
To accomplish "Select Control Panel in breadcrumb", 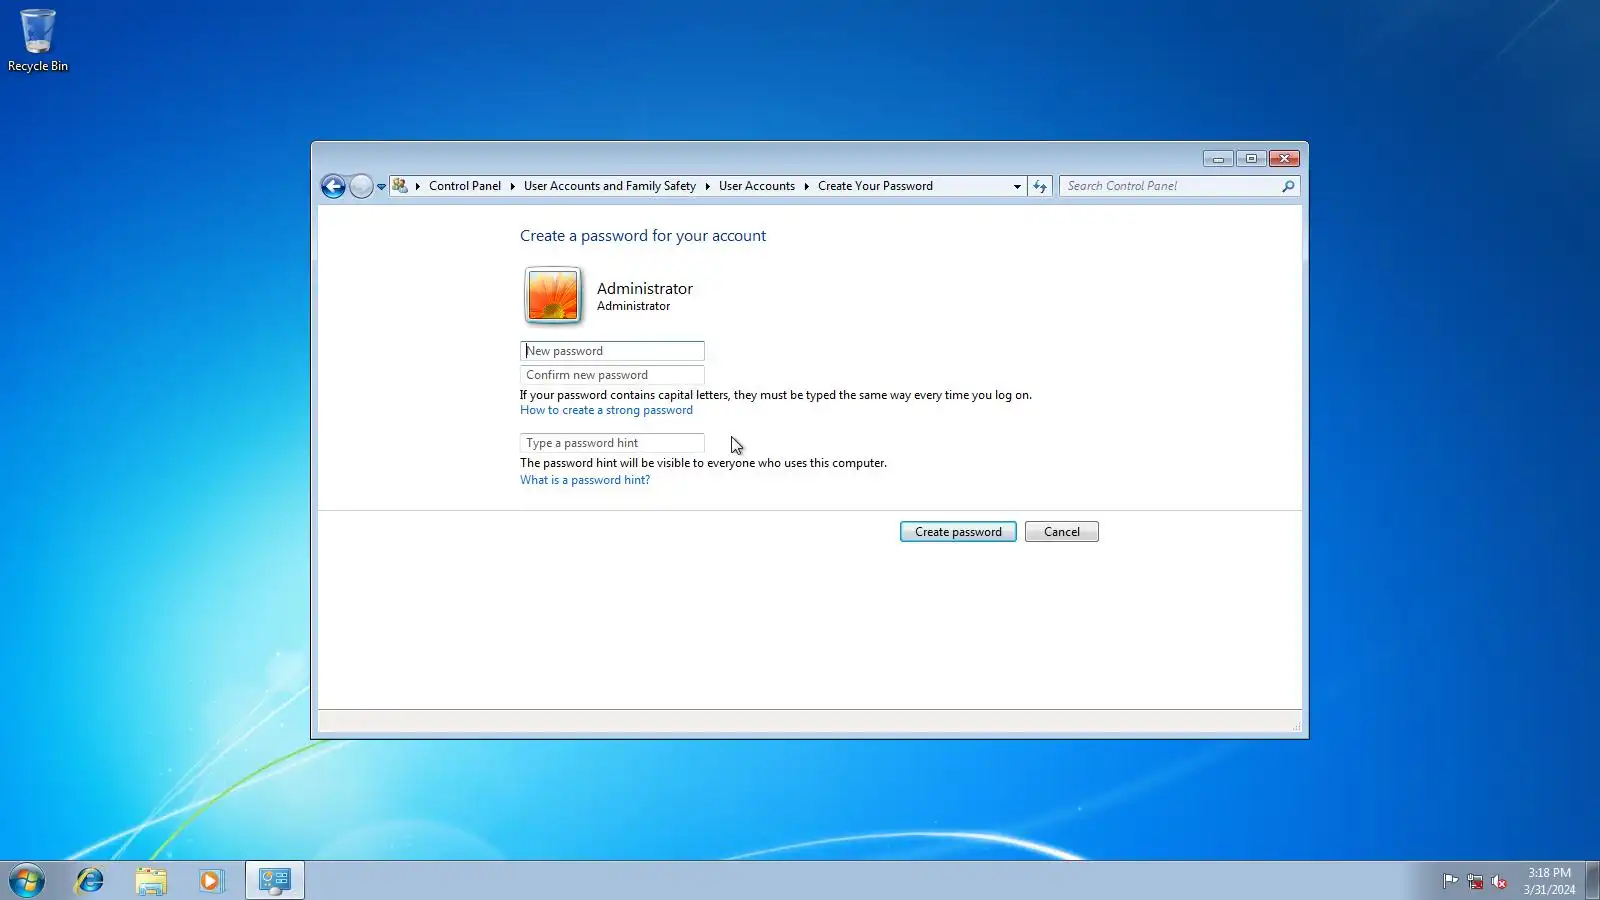I will [x=465, y=186].
